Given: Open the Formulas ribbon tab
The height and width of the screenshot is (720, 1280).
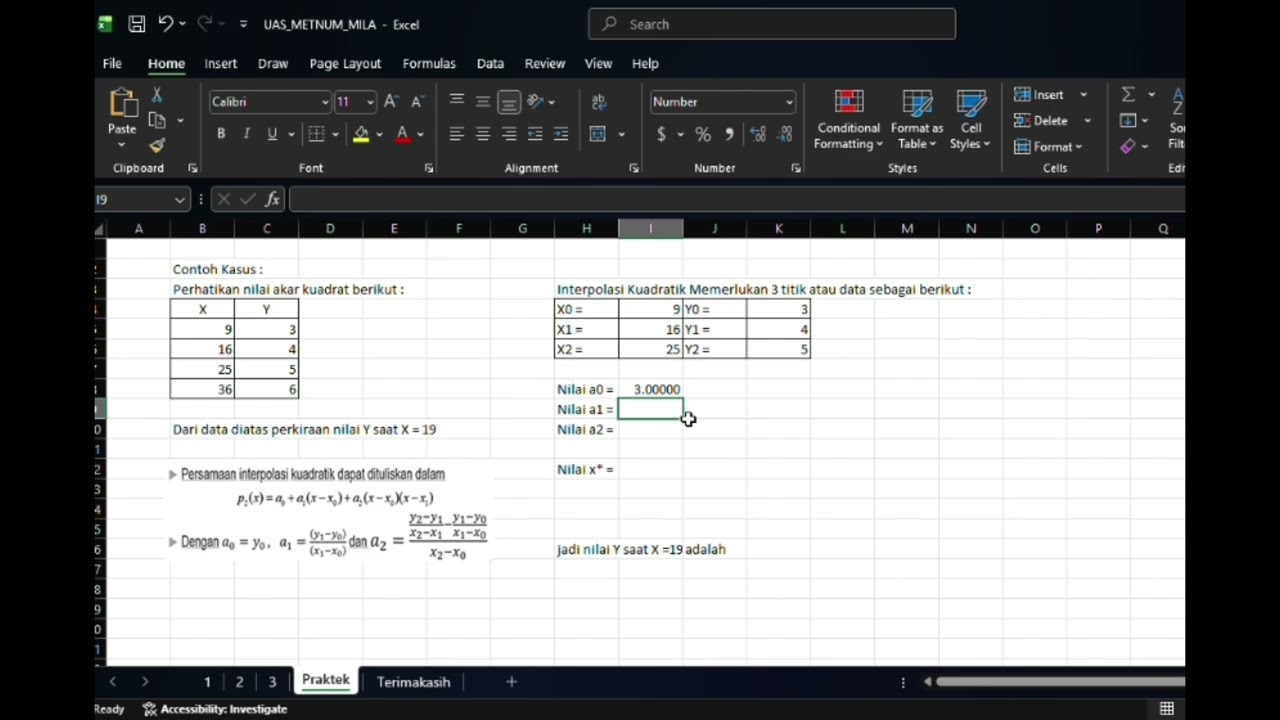Looking at the screenshot, I should coord(429,63).
